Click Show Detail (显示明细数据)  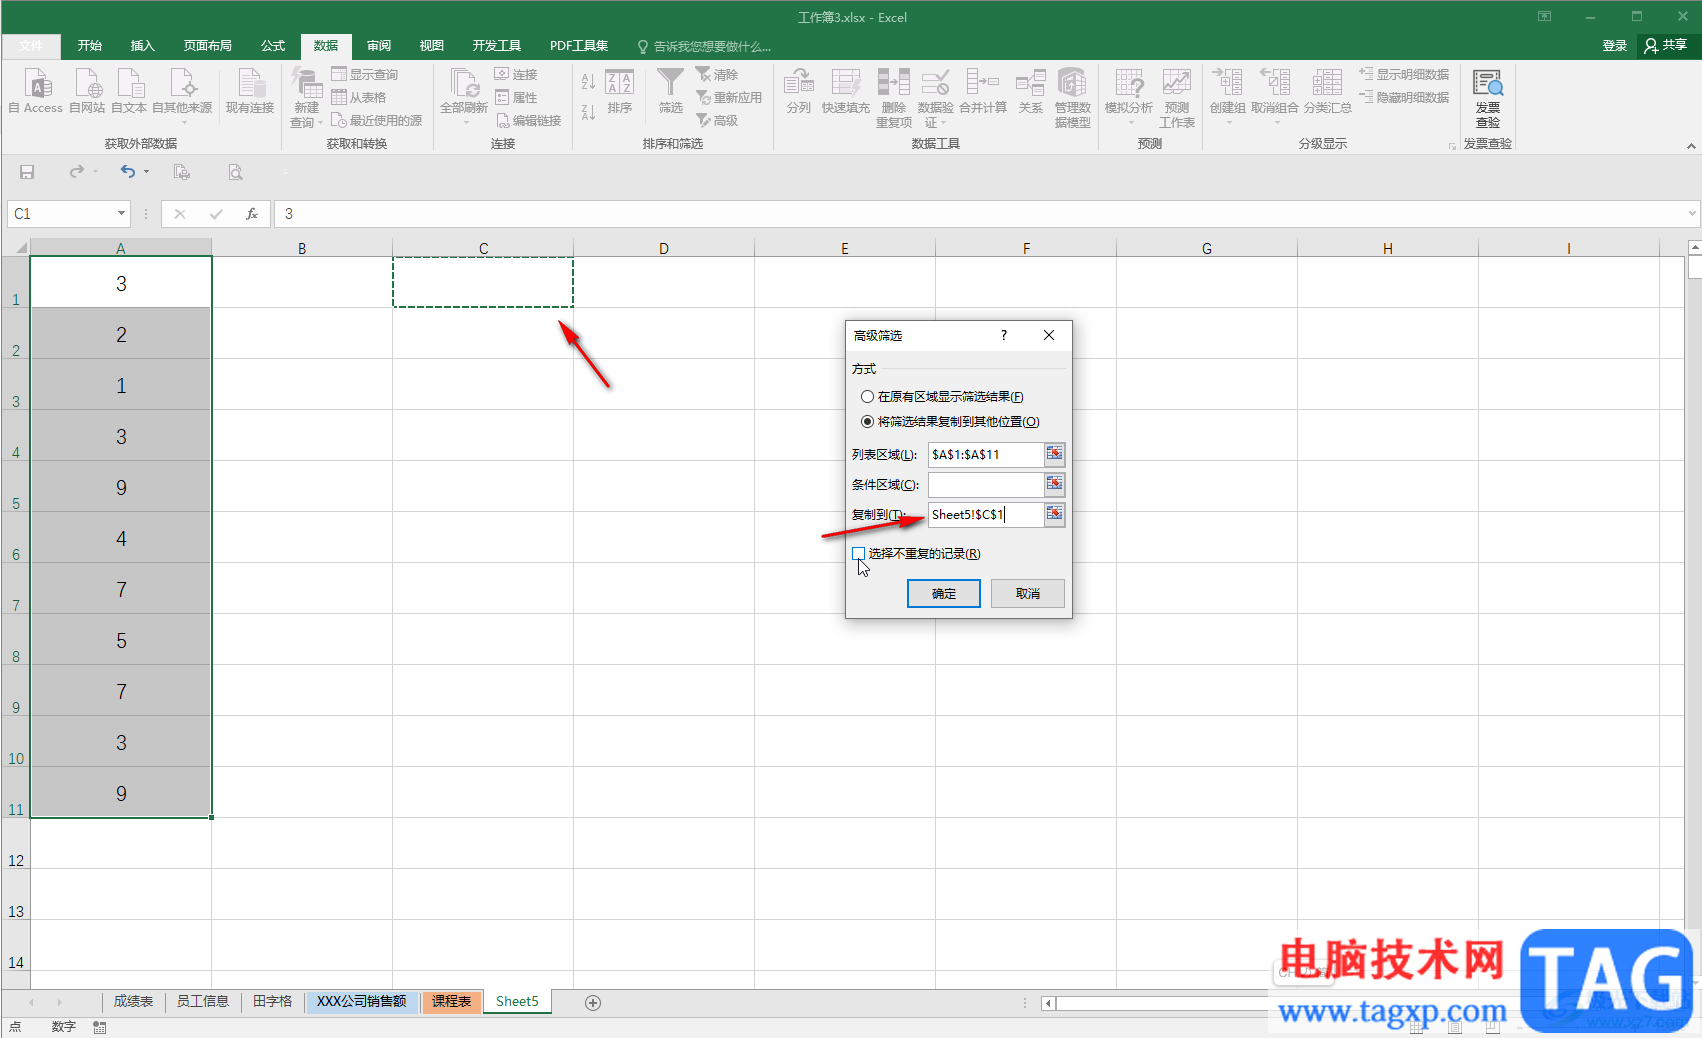point(1404,75)
